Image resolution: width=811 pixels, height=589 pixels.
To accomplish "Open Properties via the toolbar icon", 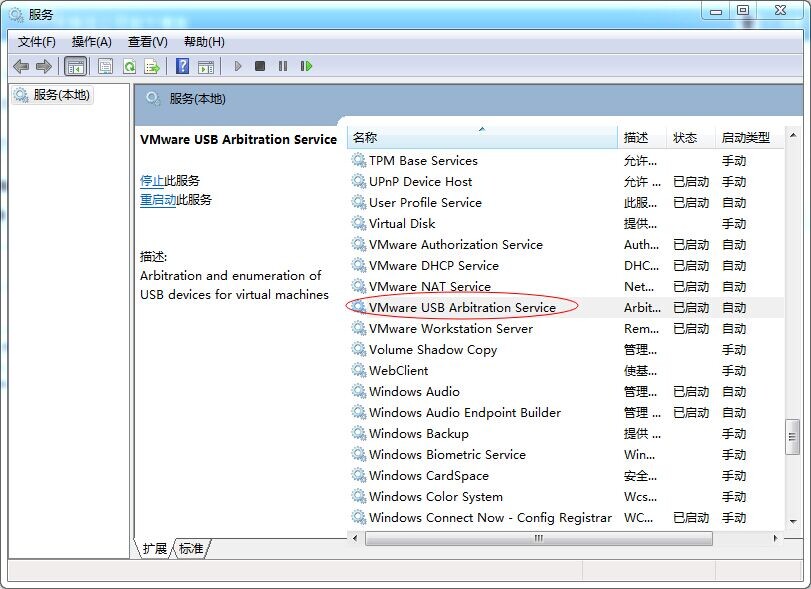I will [x=106, y=66].
